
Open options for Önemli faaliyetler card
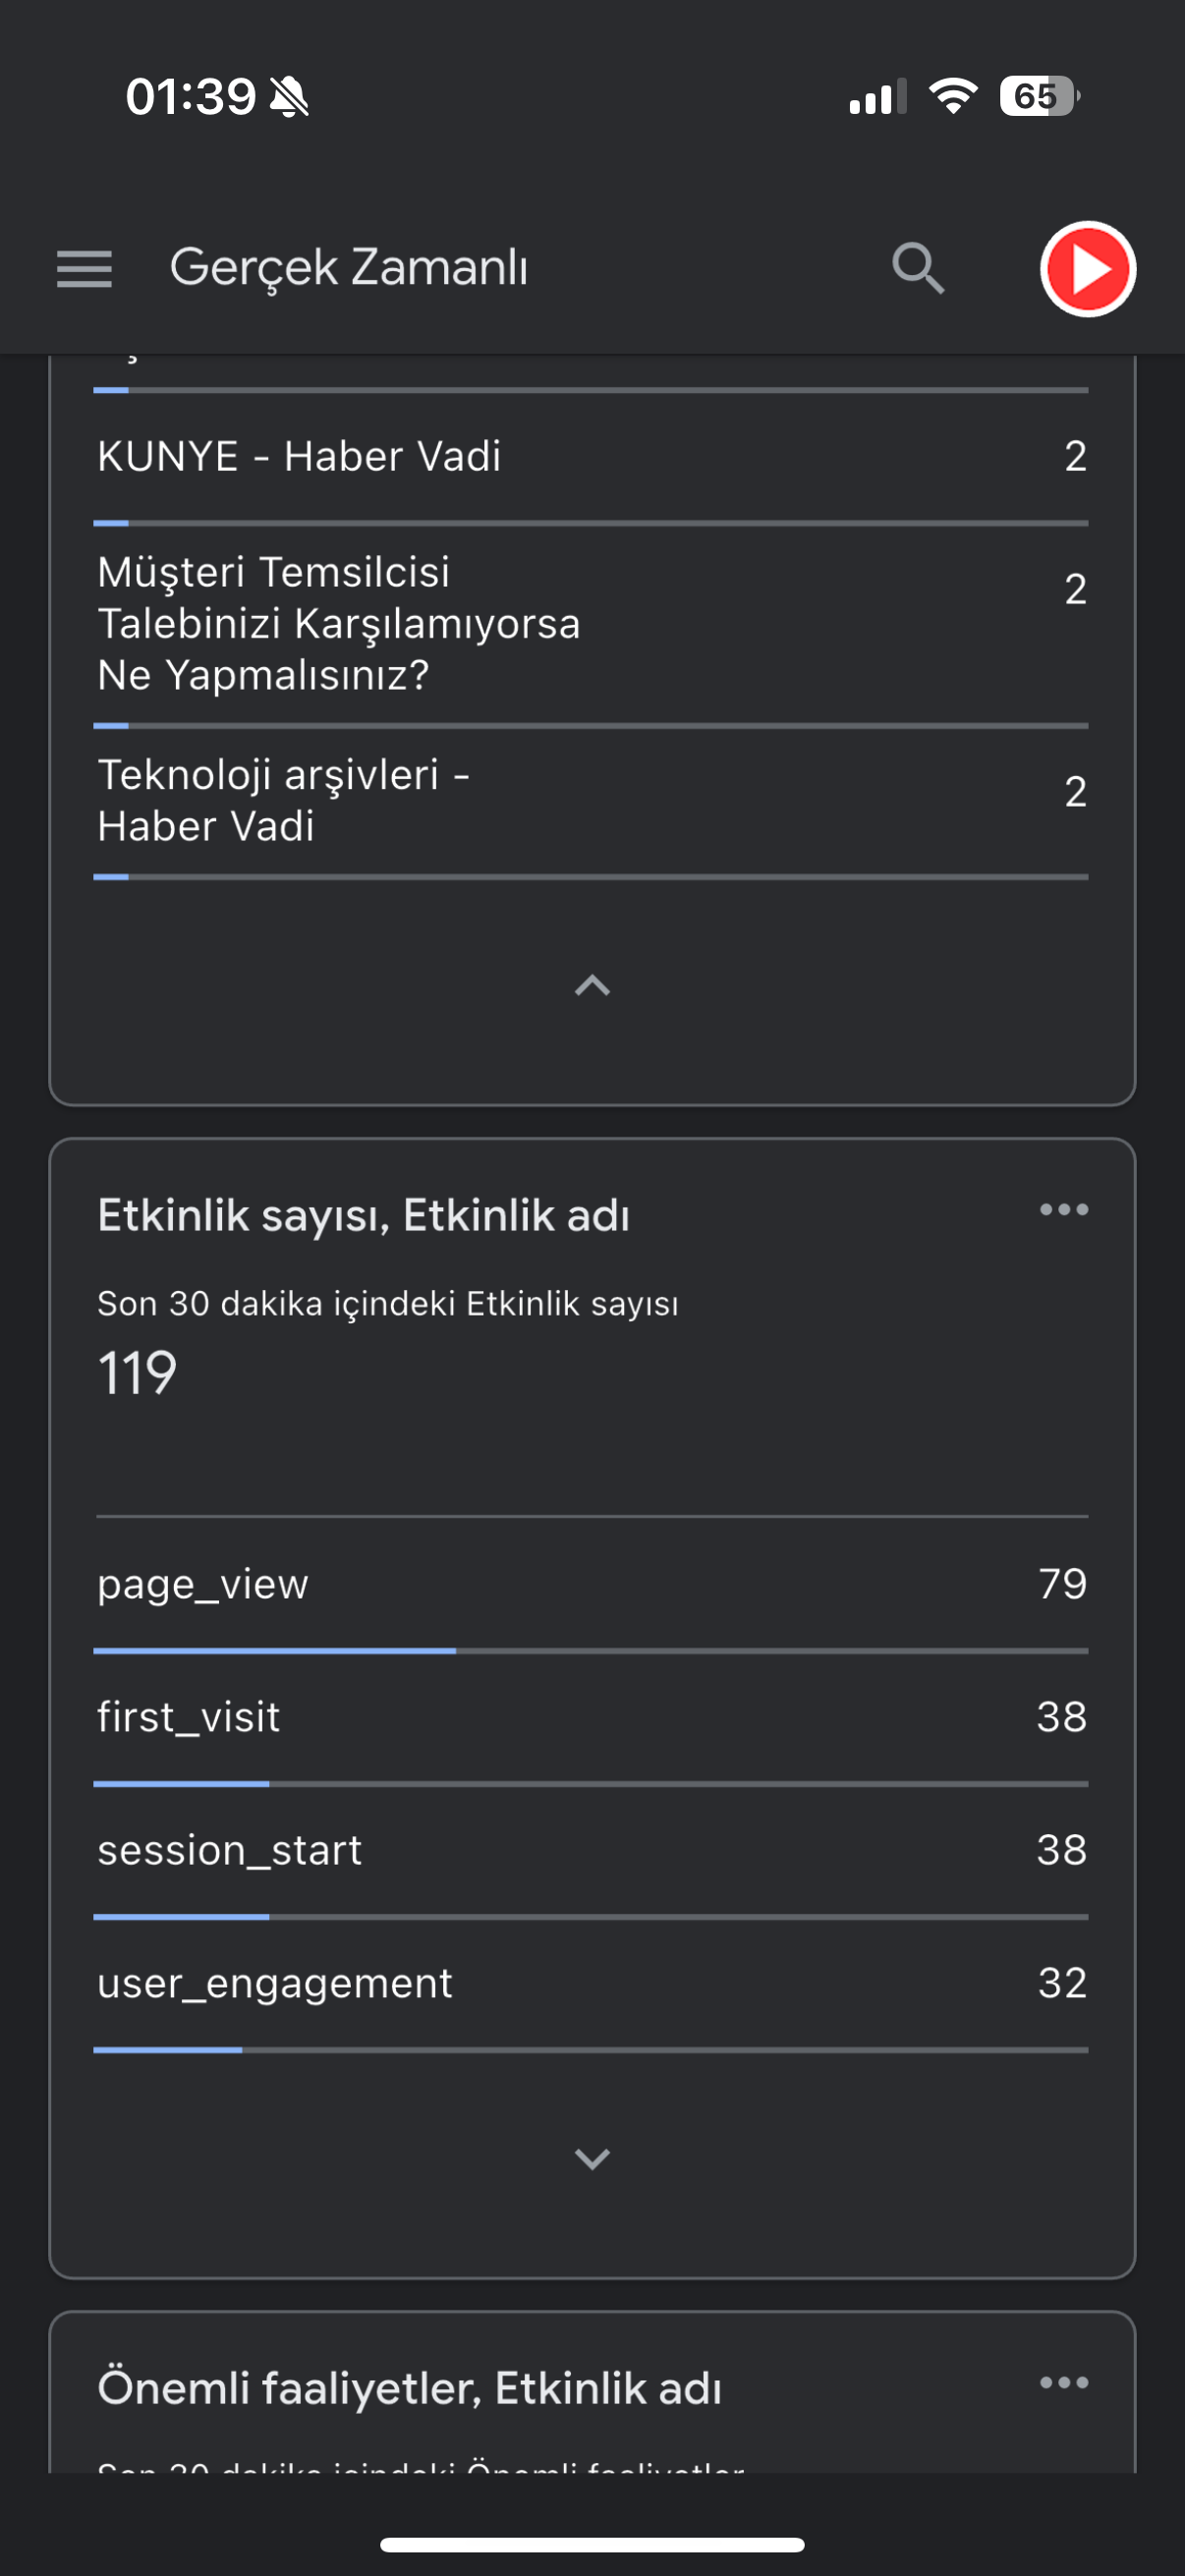coord(1064,2383)
